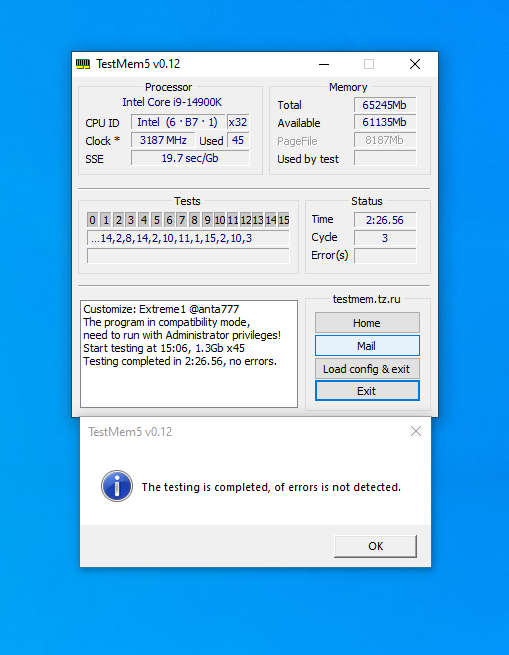The height and width of the screenshot is (655, 509).
Task: Select test indicator box 2
Action: [x=119, y=220]
